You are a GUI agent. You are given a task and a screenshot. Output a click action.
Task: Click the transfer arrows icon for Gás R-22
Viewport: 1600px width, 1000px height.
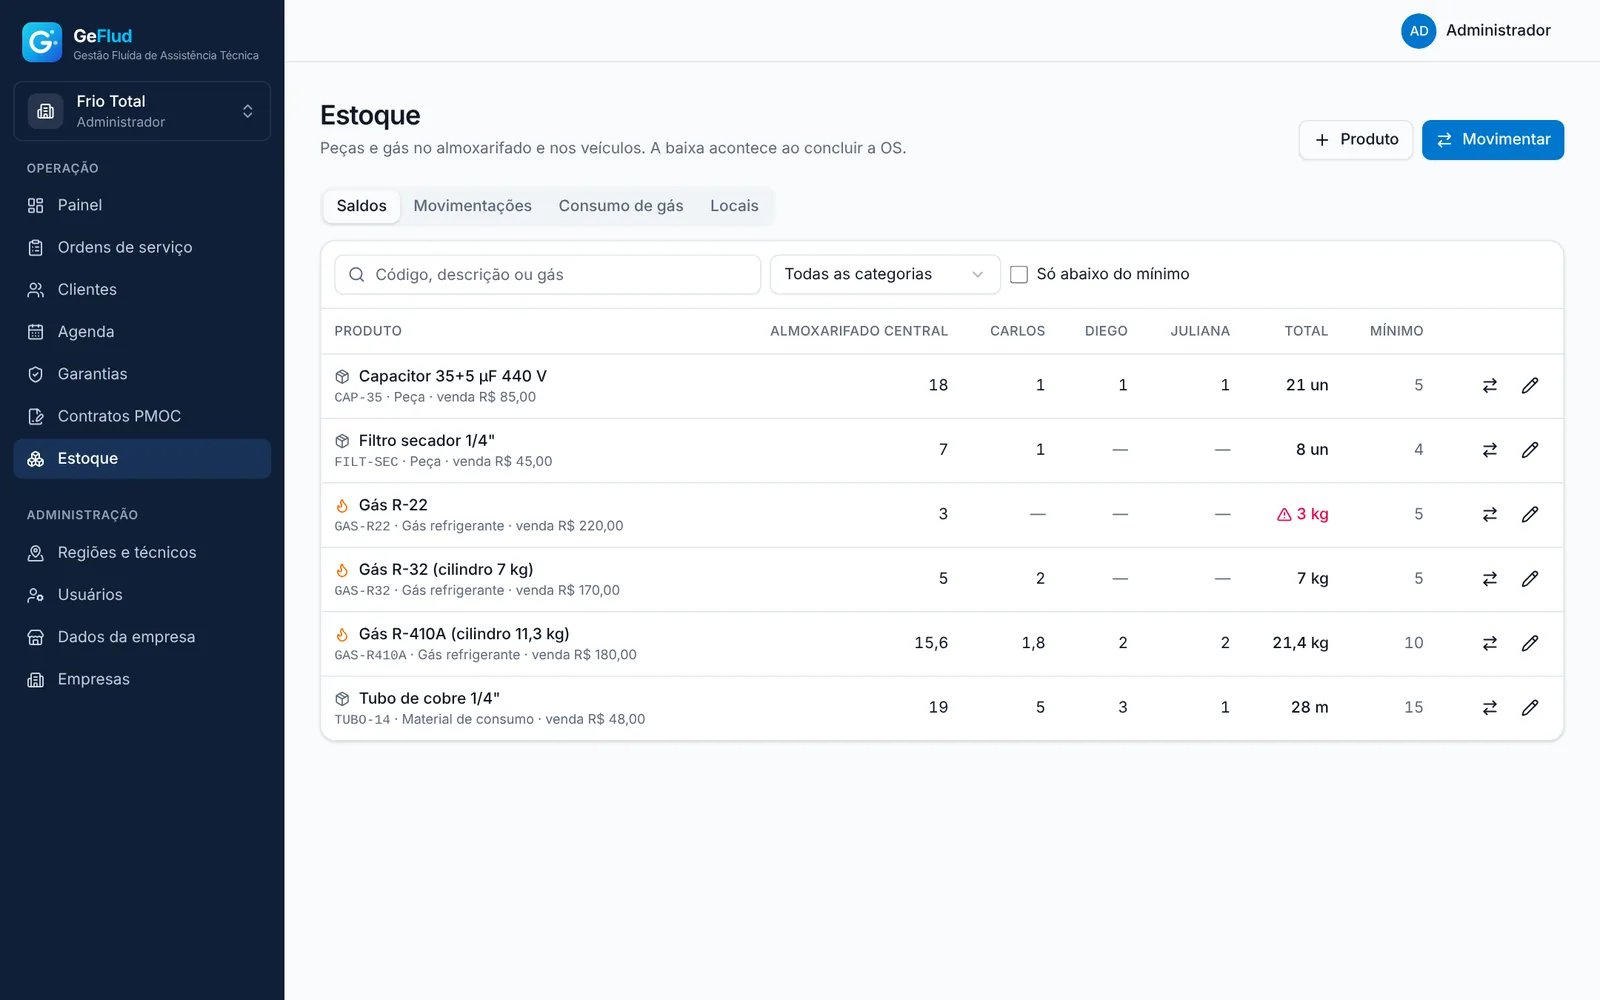1490,515
